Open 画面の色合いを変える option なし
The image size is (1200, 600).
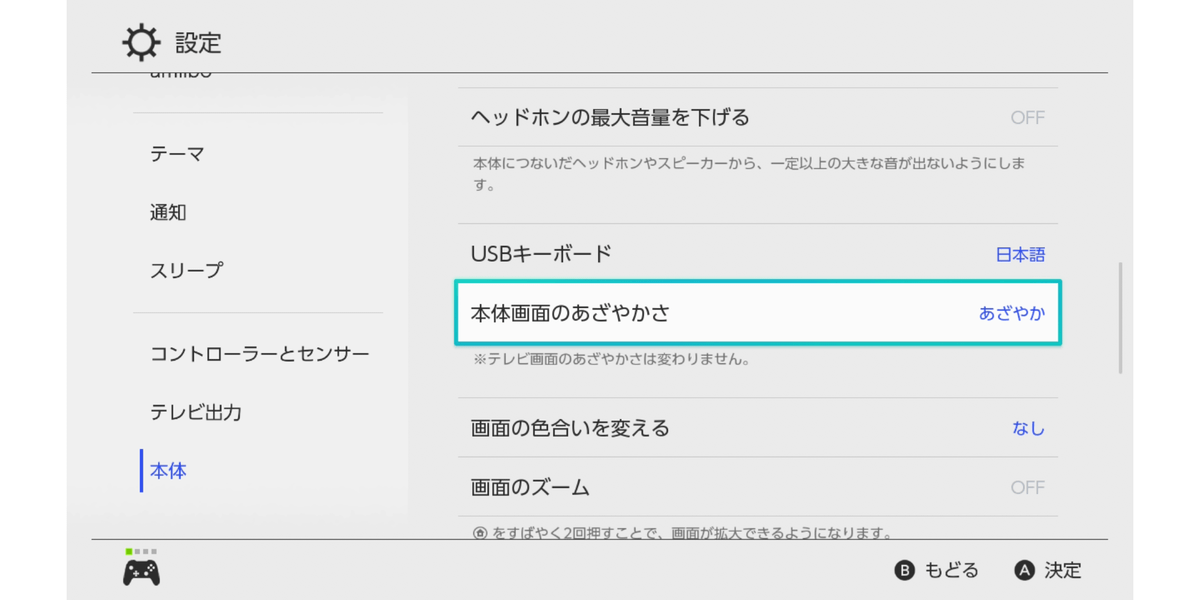(x=1028, y=429)
